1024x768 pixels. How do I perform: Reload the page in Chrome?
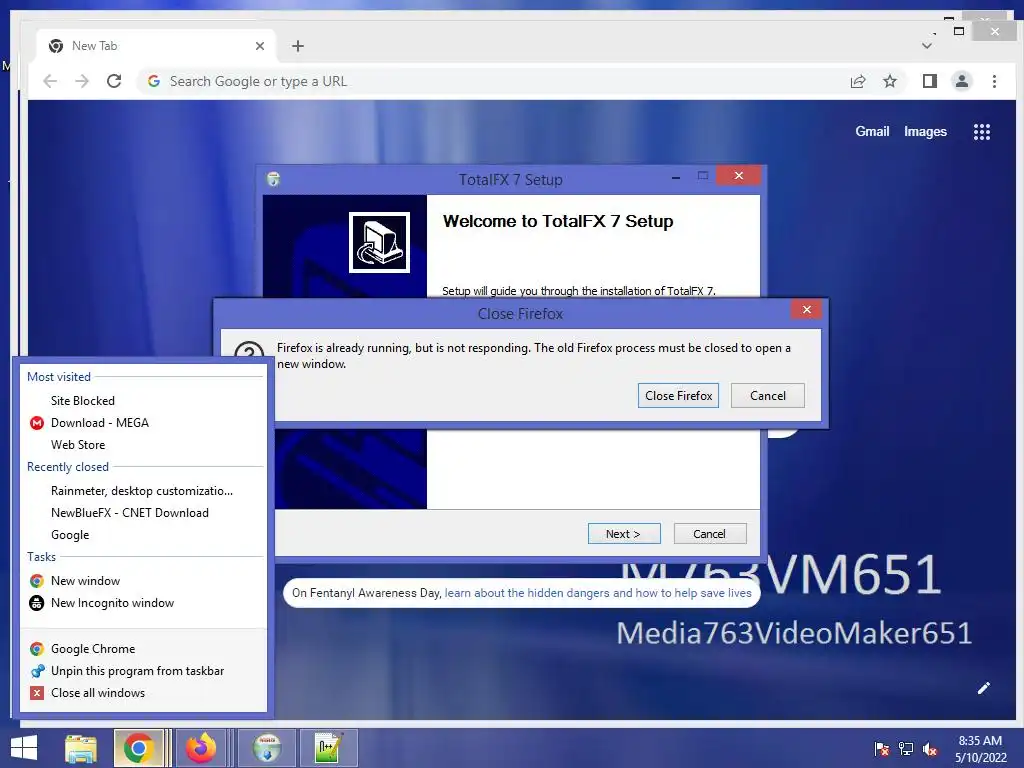tap(114, 81)
